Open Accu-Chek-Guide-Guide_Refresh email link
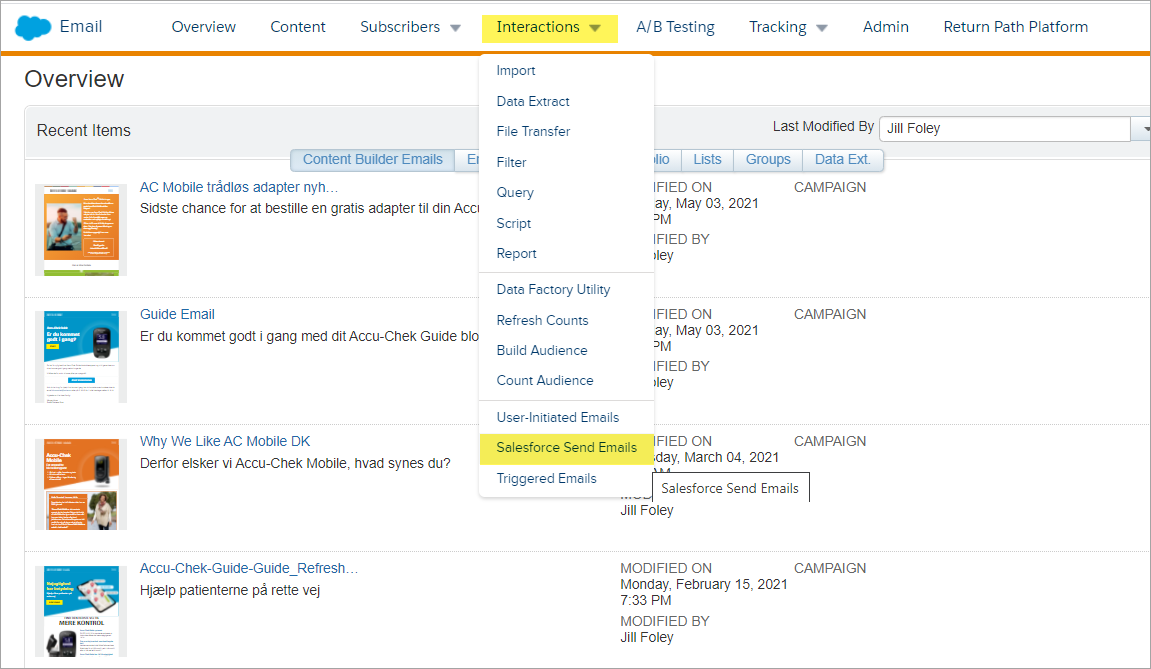The height and width of the screenshot is (669, 1151). (249, 568)
